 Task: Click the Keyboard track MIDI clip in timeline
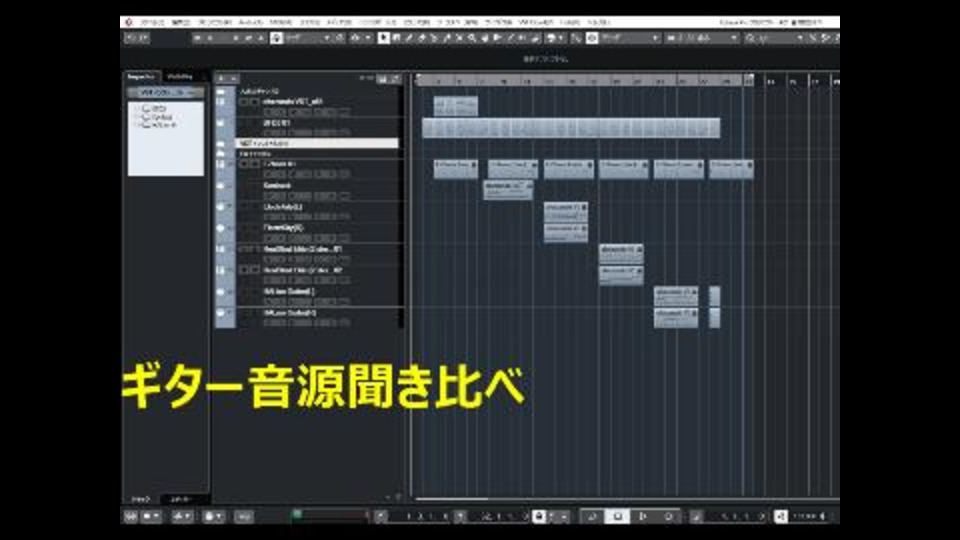pos(508,190)
